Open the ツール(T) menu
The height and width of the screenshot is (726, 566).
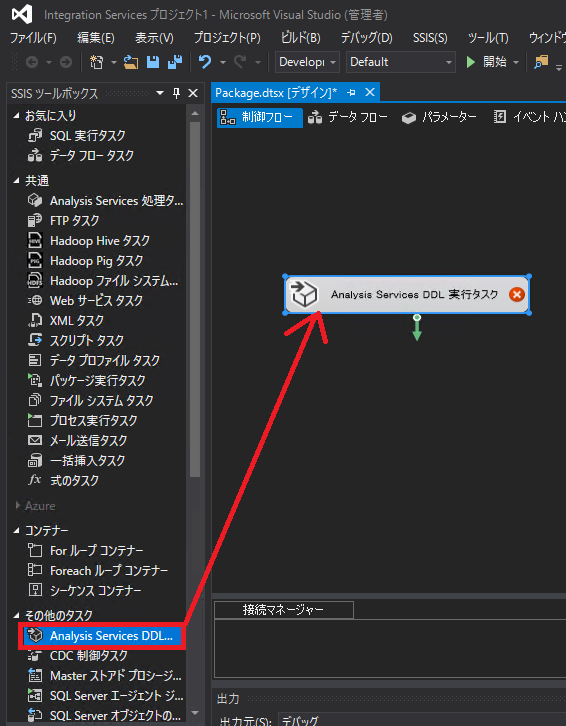(x=488, y=38)
